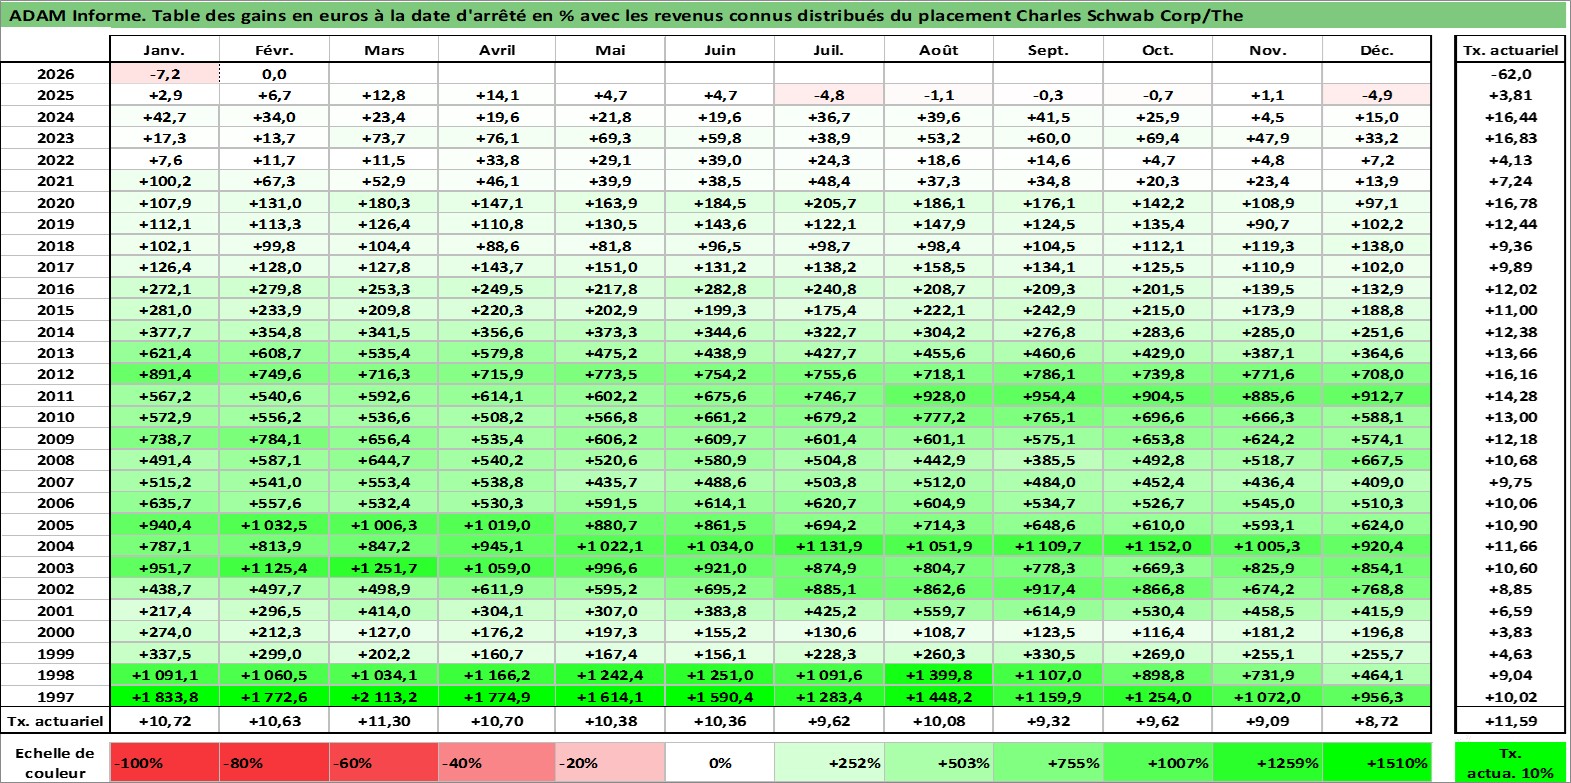The height and width of the screenshot is (783, 1571).
Task: Click the Avril column header
Action: 497,50
